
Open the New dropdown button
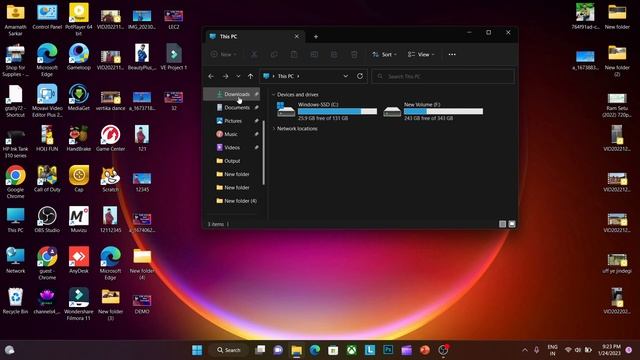point(224,54)
